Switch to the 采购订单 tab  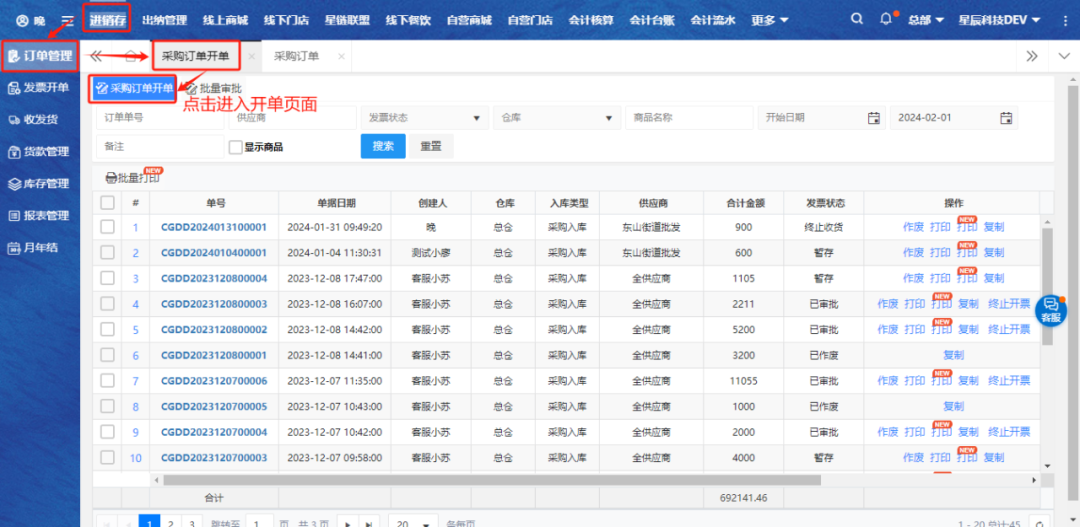point(296,57)
